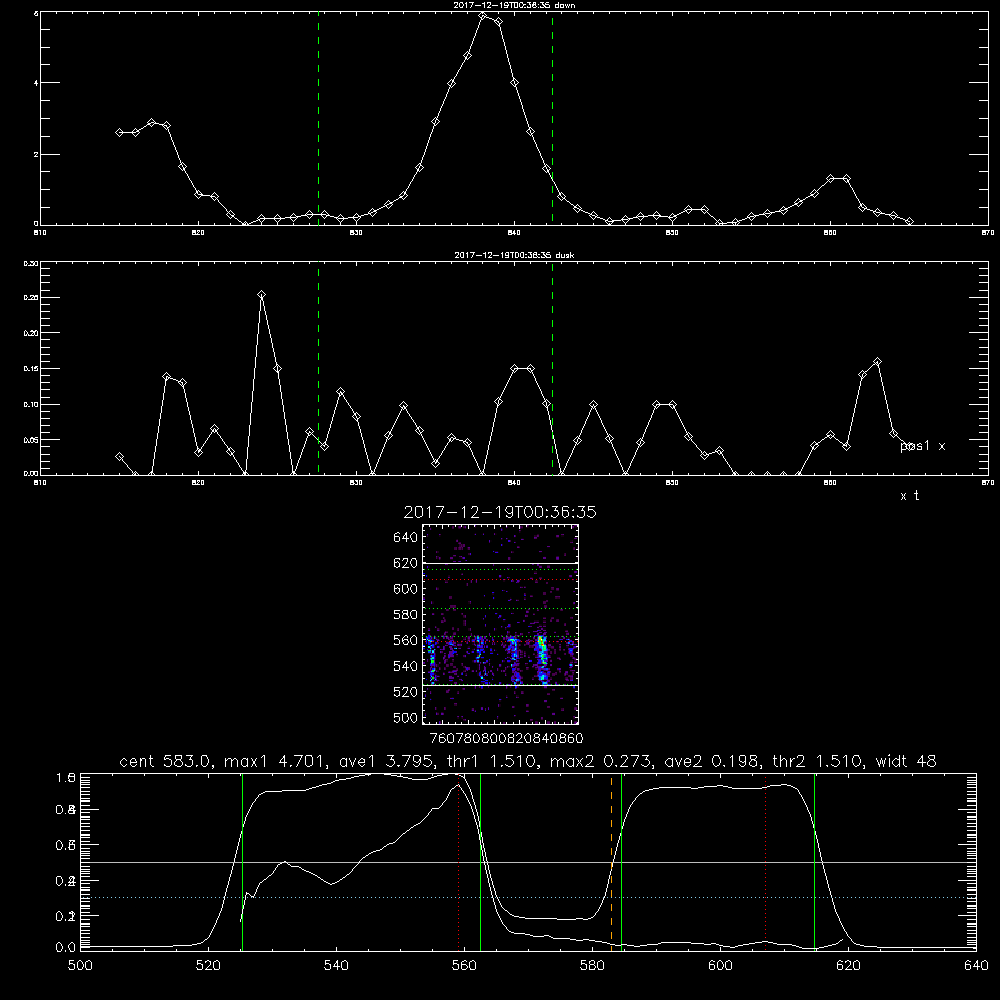Click the right green dashed line in dusk plot
Screen dimensions: 1000x1000
pos(552,368)
